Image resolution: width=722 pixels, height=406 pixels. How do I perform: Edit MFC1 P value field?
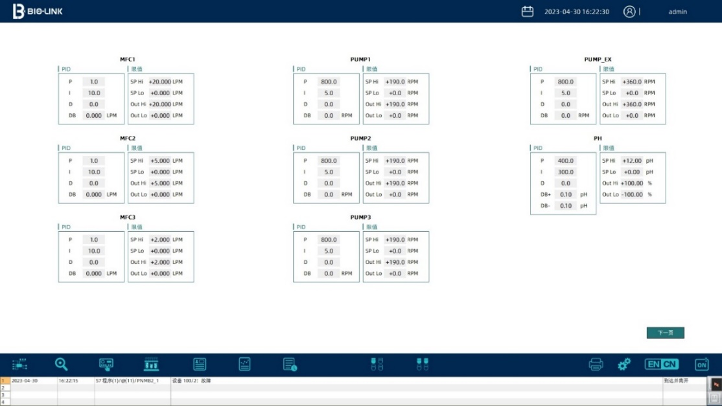(x=94, y=81)
